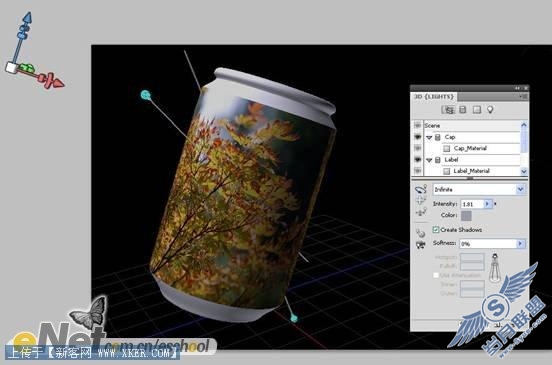The height and width of the screenshot is (365, 552).
Task: Select the Filter By Lights bulb icon
Action: click(x=490, y=109)
